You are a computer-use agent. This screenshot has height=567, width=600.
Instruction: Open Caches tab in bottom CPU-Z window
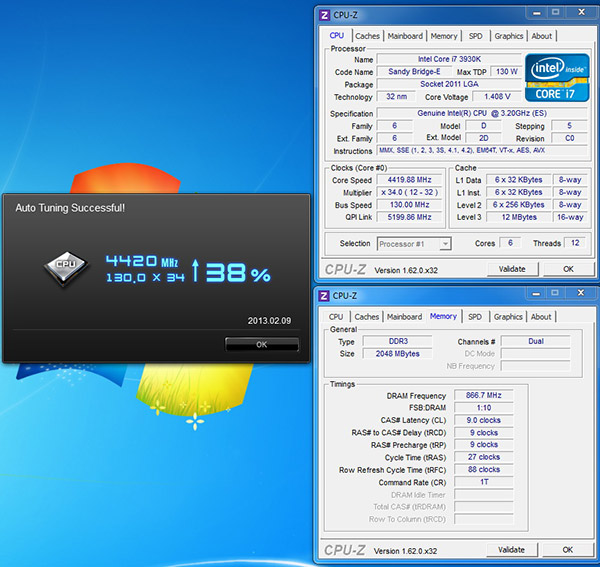coord(367,317)
